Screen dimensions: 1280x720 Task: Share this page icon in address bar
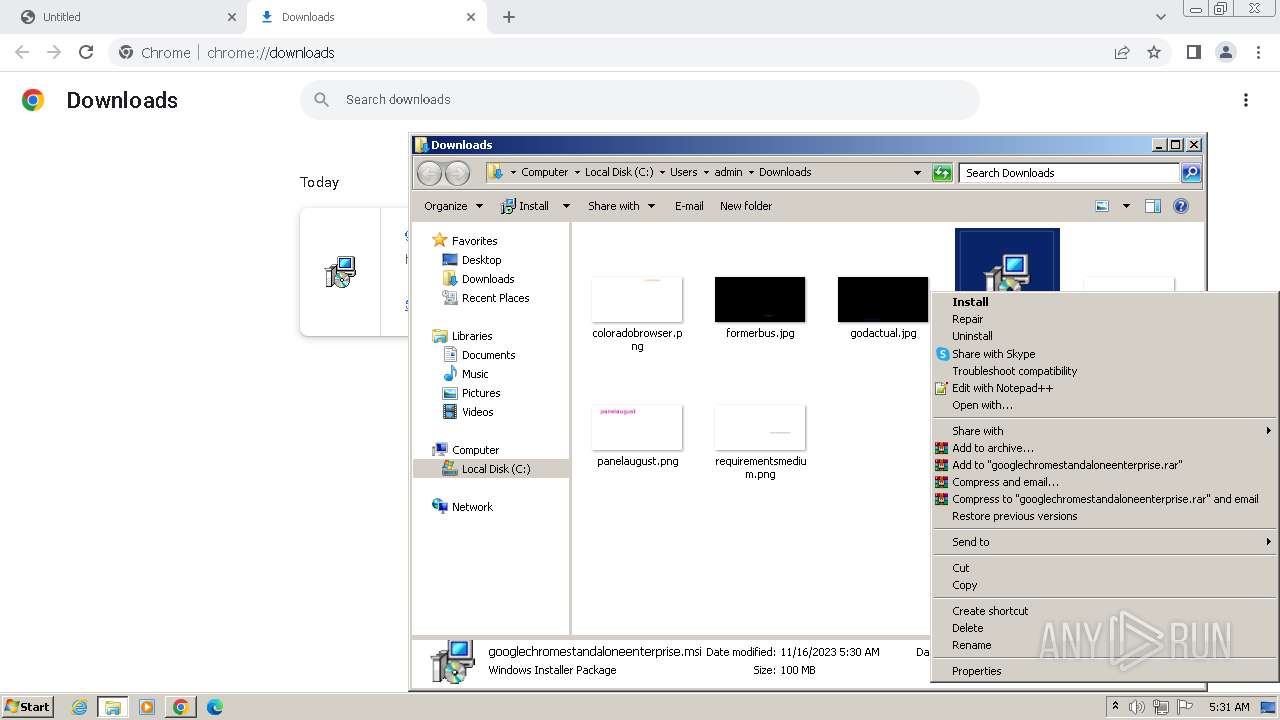coord(1122,52)
